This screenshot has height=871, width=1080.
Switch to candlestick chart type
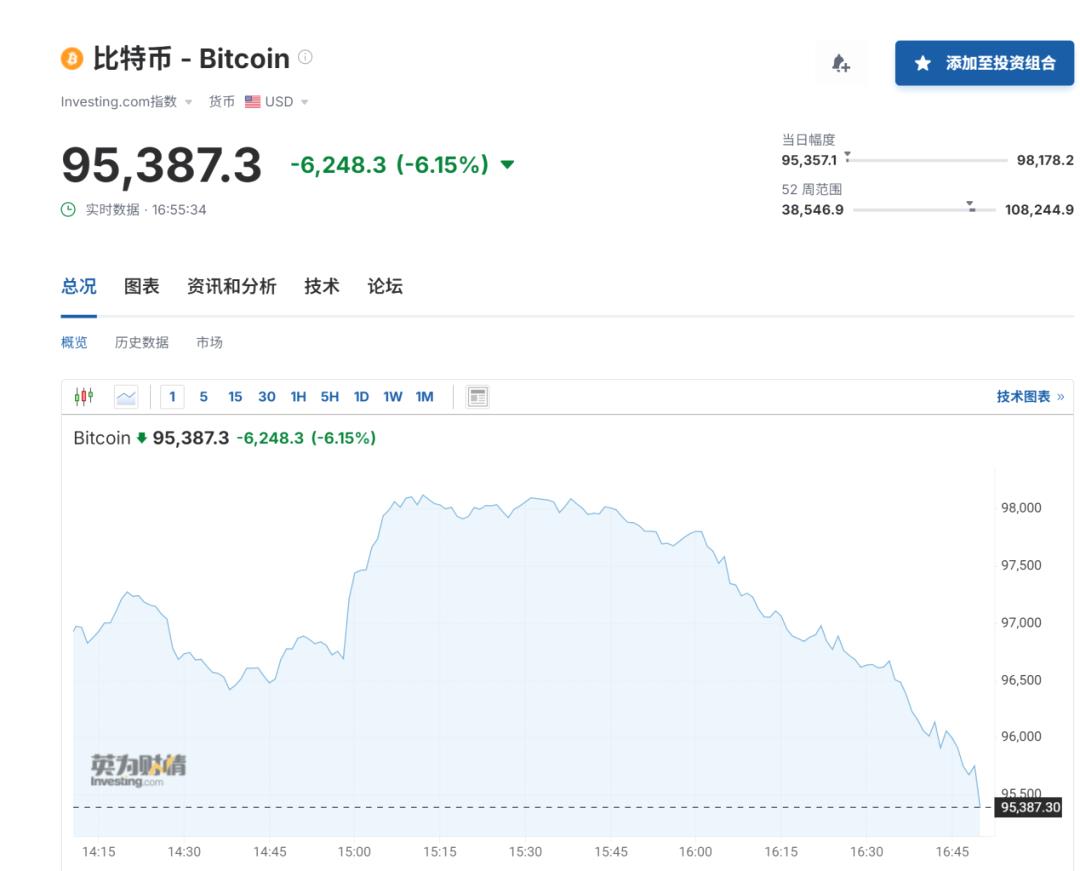pyautogui.click(x=84, y=397)
